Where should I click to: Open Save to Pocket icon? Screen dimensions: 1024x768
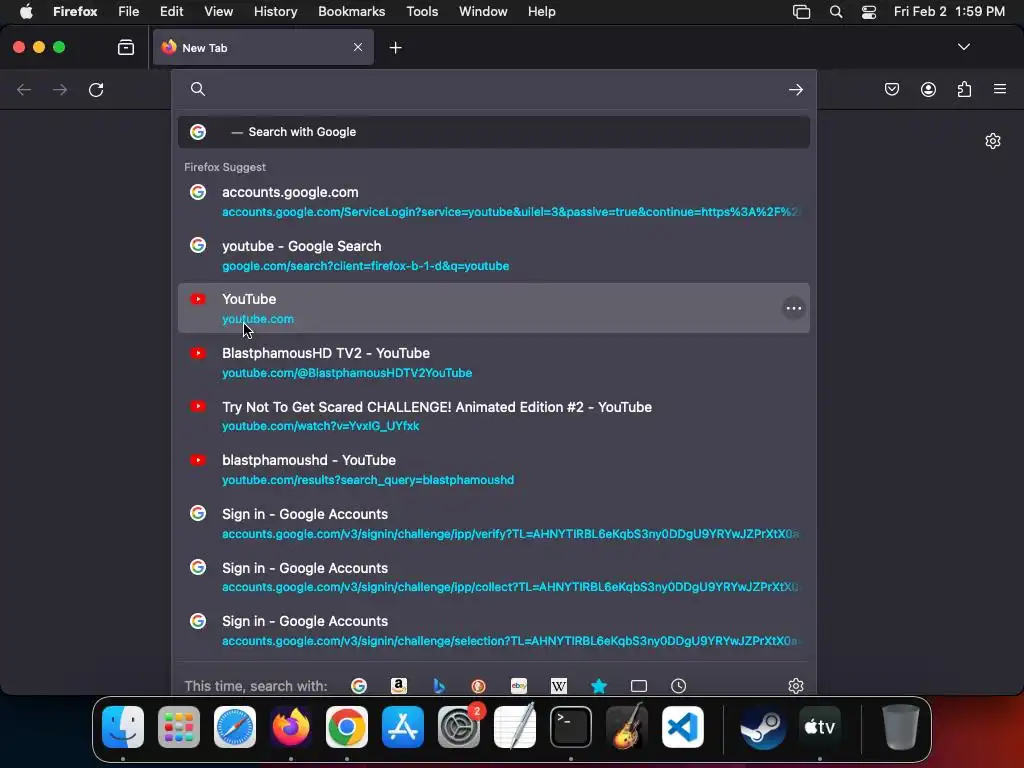[x=891, y=89]
